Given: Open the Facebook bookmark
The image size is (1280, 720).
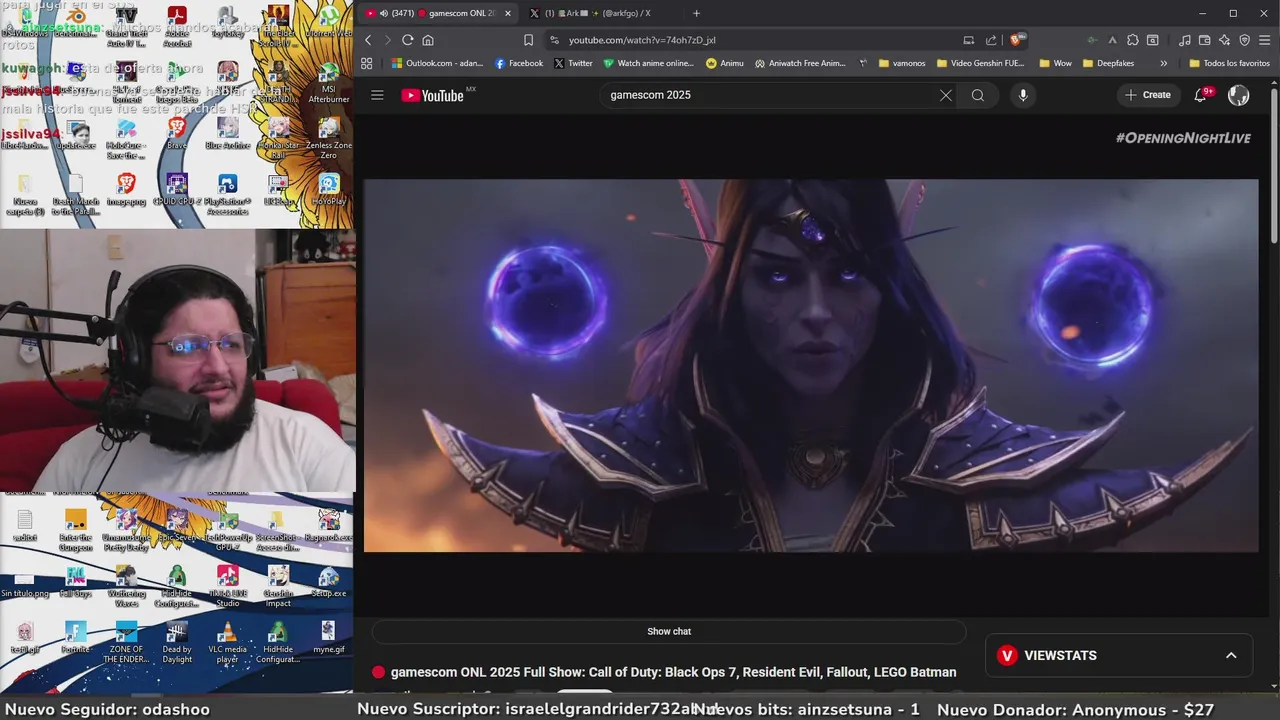Looking at the screenshot, I should (519, 63).
